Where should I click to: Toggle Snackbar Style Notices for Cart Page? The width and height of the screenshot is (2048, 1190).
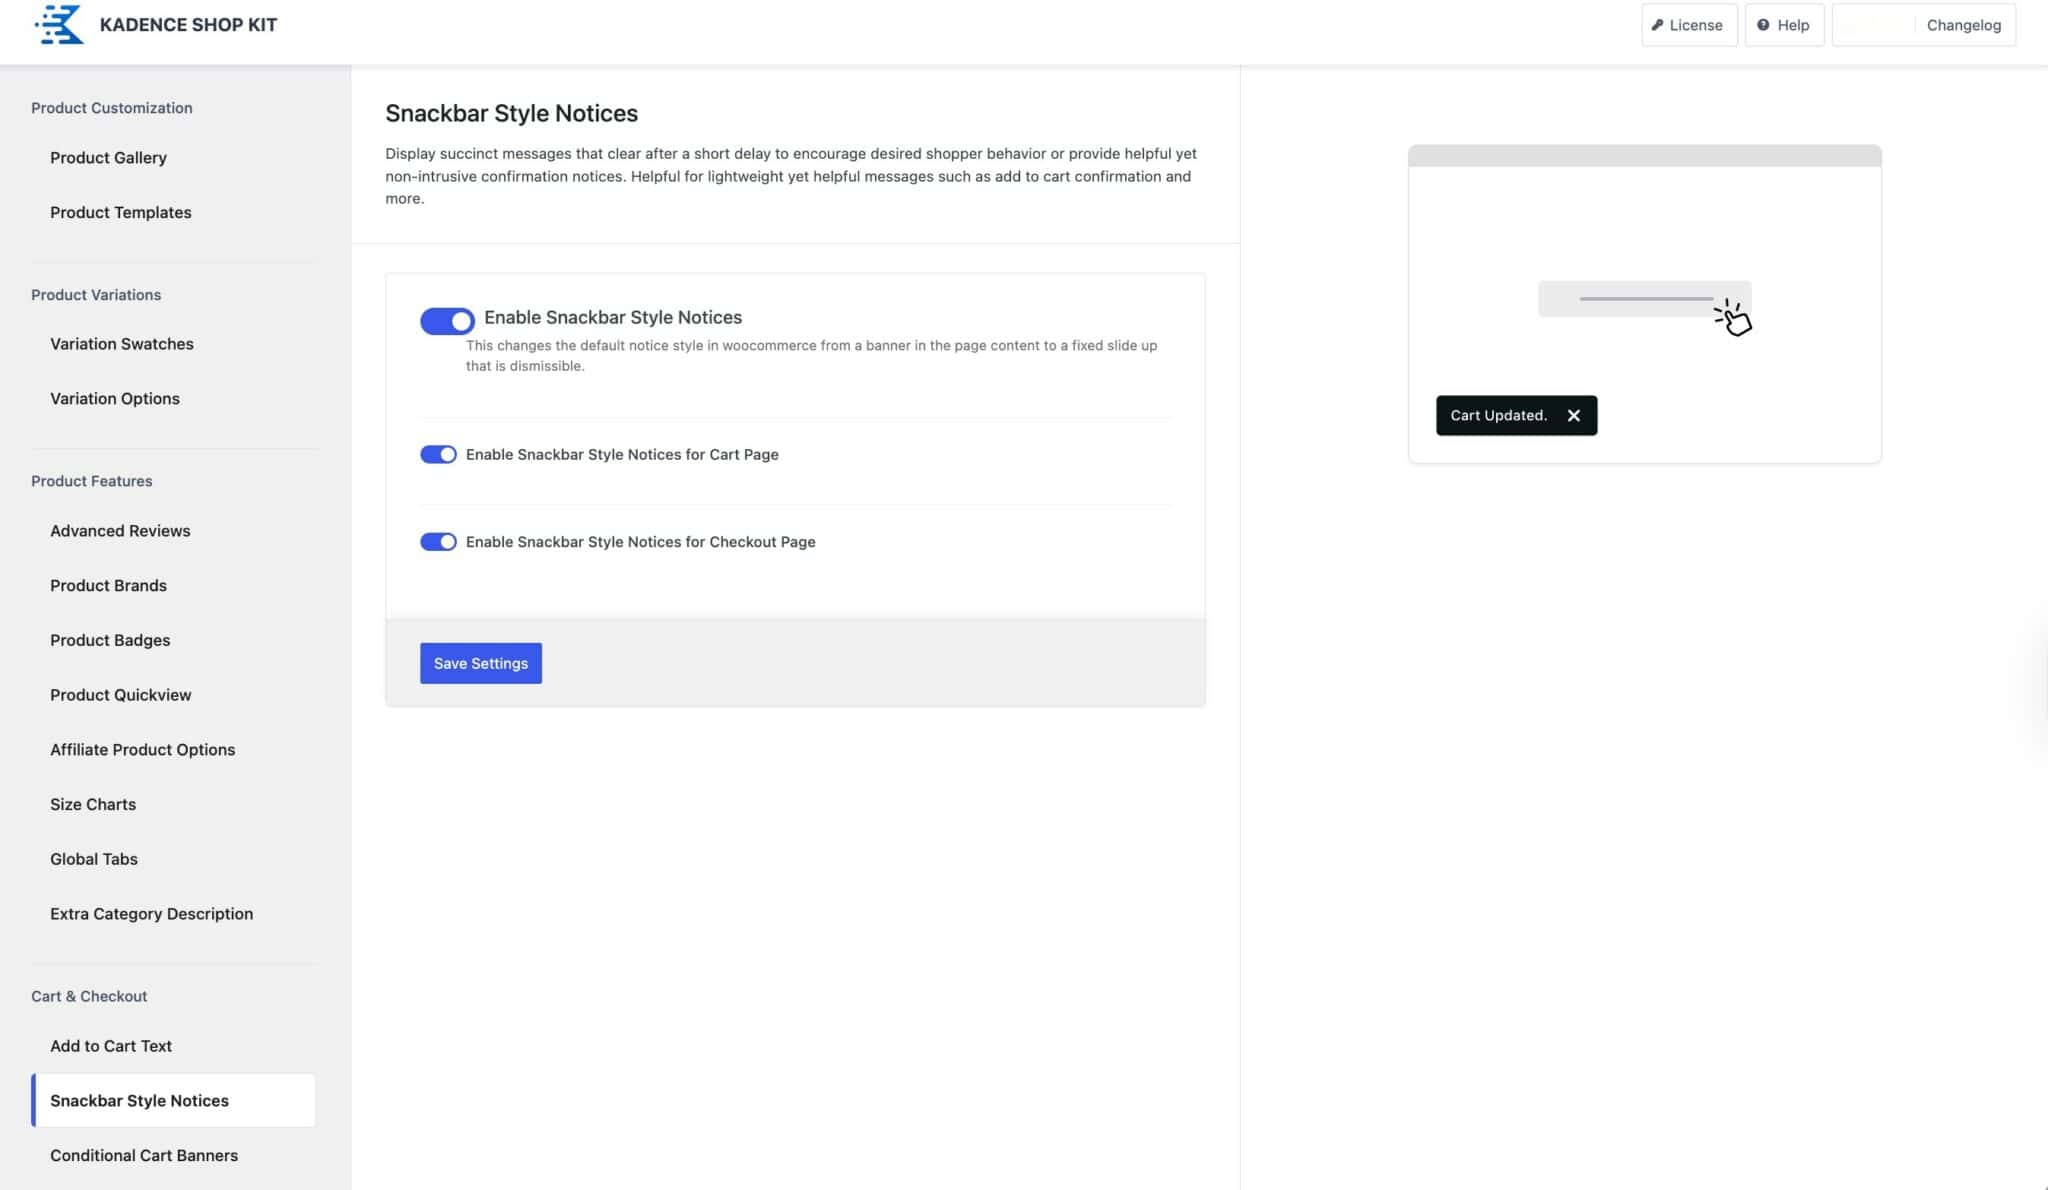[x=438, y=454]
